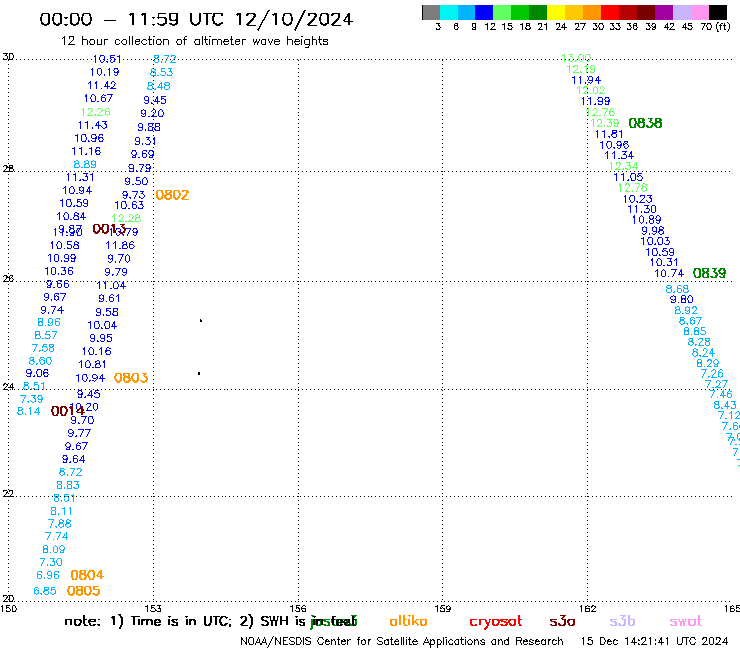
Task: Click wave height value 8.43
Action: pos(725,405)
